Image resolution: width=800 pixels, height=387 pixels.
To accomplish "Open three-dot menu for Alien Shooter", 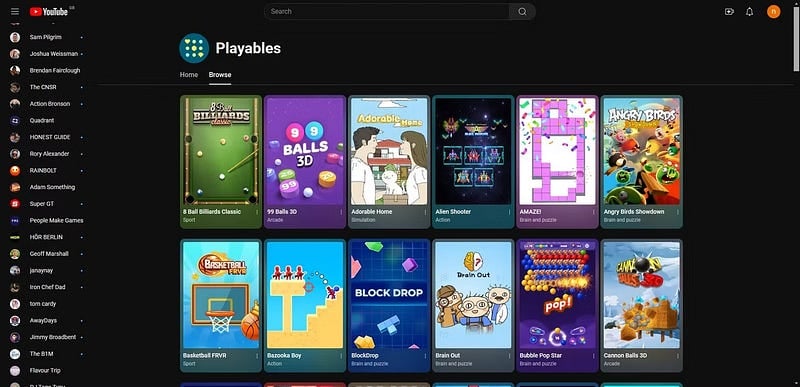I will click(x=509, y=212).
